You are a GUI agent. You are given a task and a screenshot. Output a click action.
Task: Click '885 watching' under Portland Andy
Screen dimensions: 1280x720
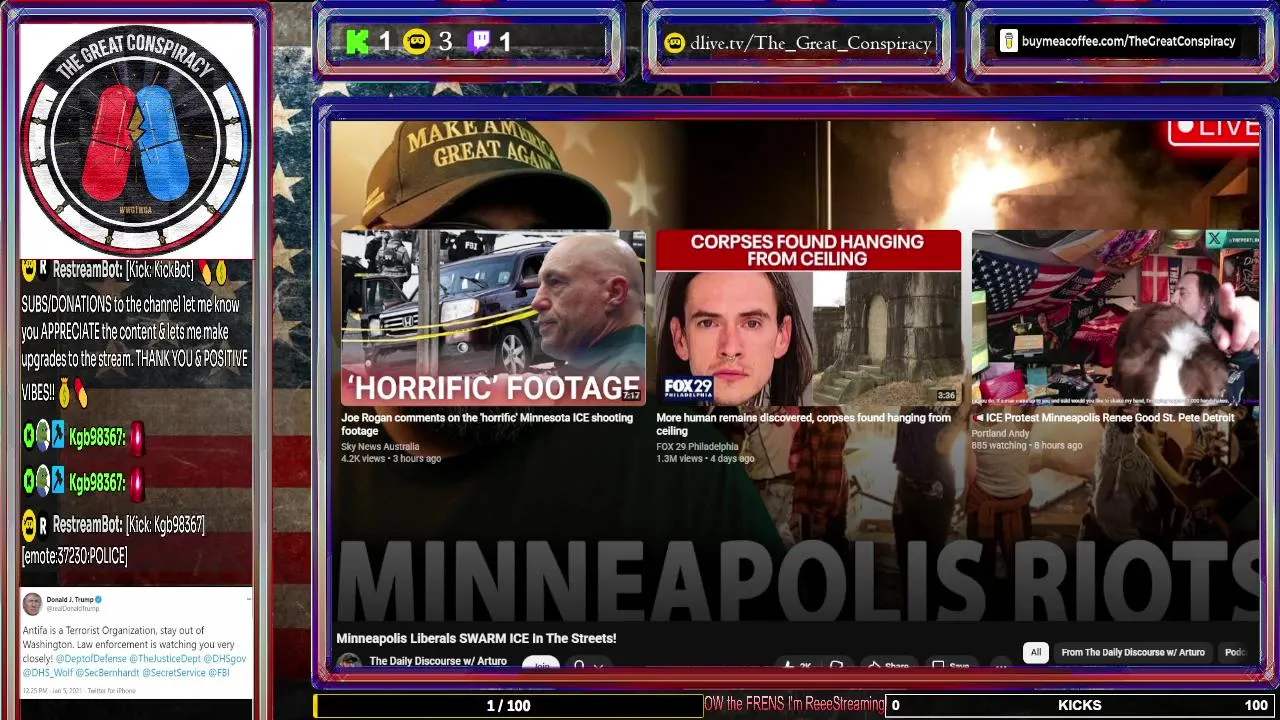[999, 446]
